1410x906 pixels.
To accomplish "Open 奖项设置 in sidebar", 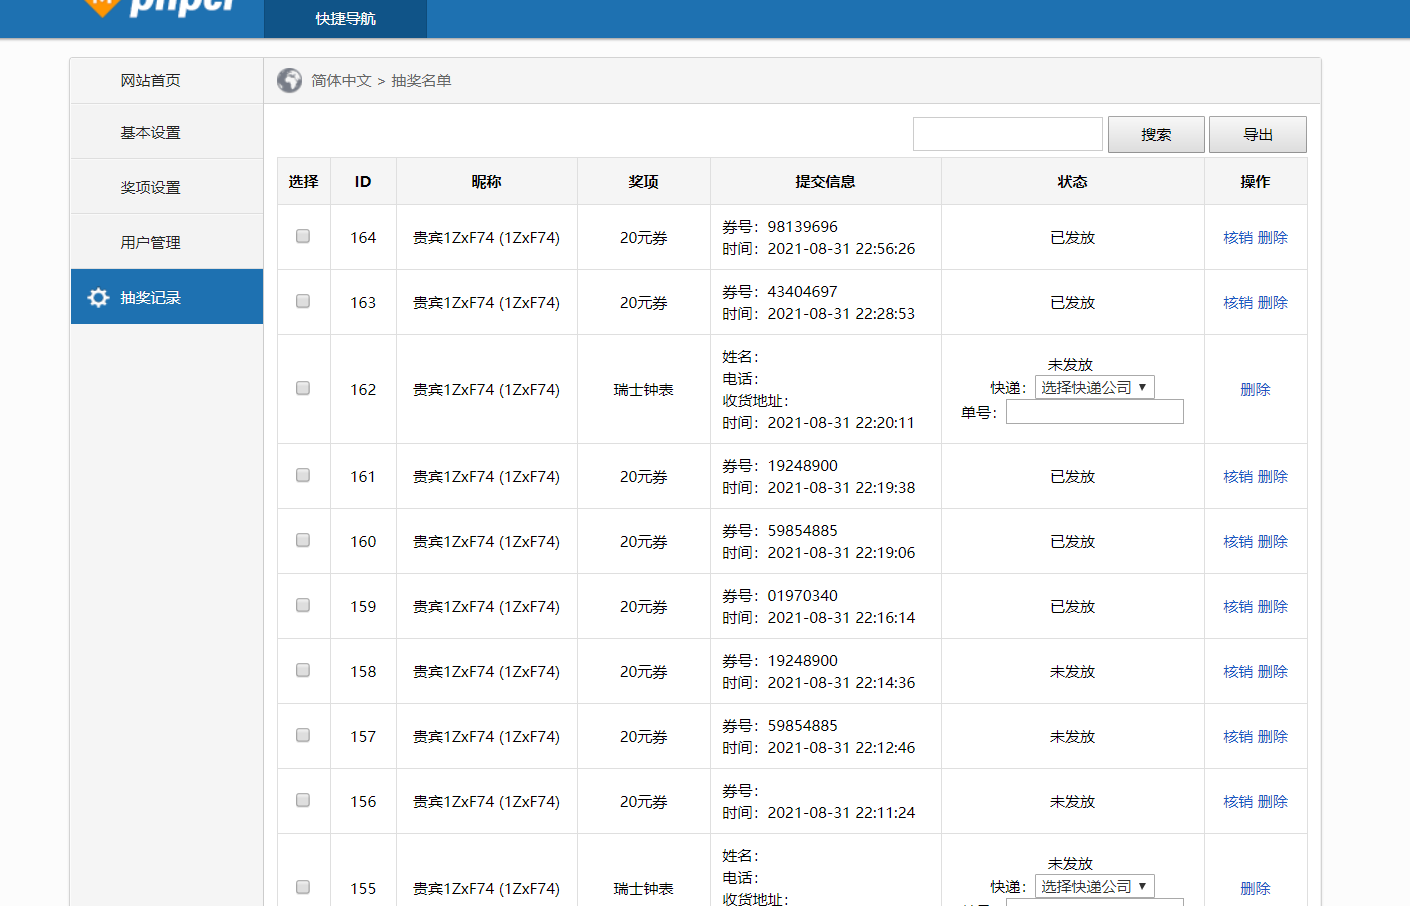I will pyautogui.click(x=166, y=188).
